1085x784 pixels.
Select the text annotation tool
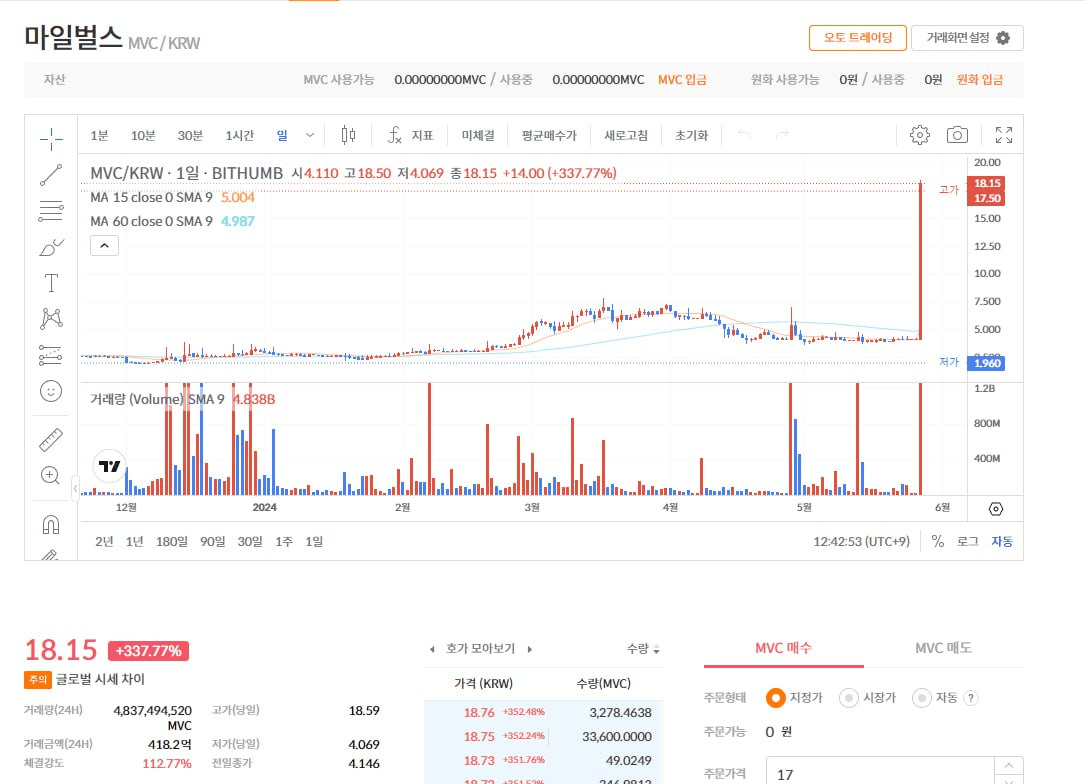tap(51, 283)
